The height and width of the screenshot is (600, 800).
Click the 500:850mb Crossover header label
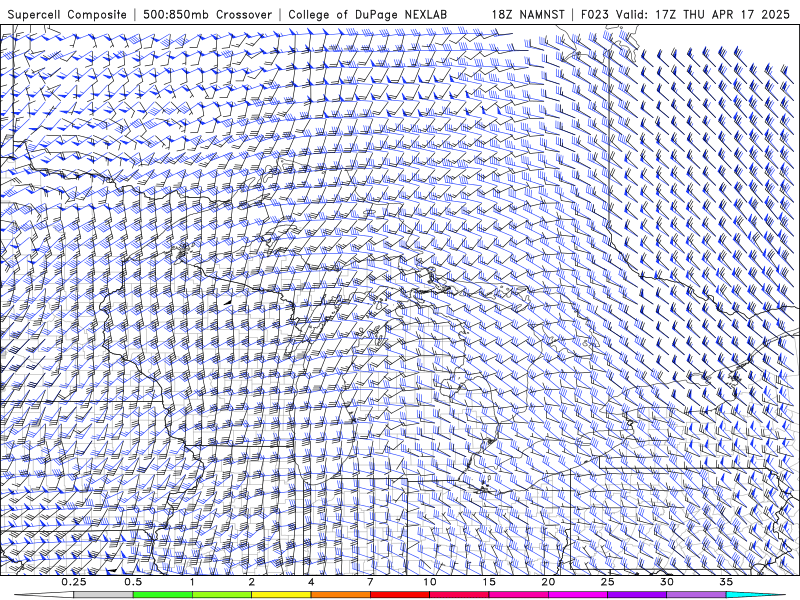pos(208,14)
